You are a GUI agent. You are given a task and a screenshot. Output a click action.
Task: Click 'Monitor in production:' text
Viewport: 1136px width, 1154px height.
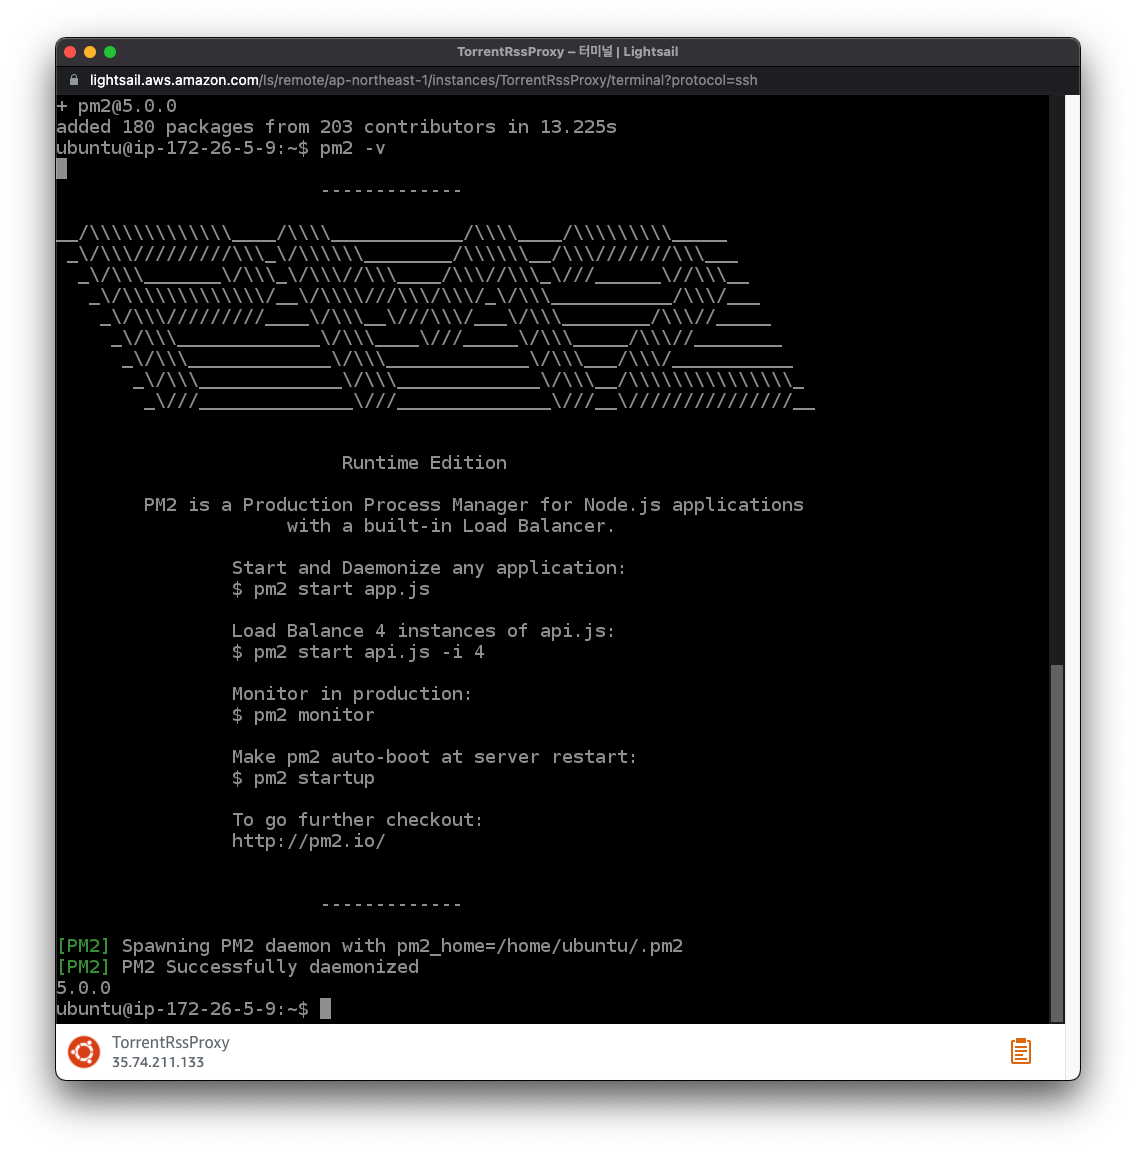(x=352, y=694)
